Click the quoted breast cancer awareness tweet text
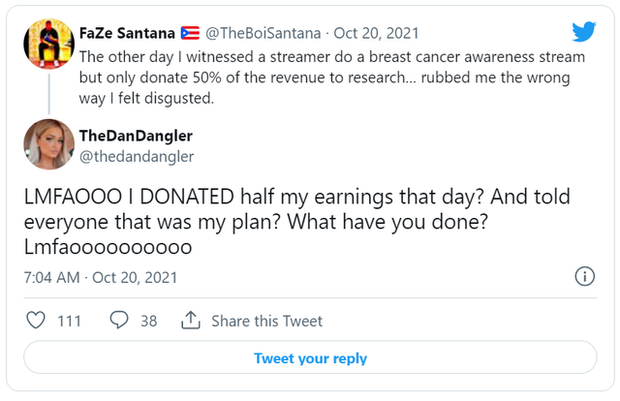The height and width of the screenshot is (401, 620). point(332,78)
